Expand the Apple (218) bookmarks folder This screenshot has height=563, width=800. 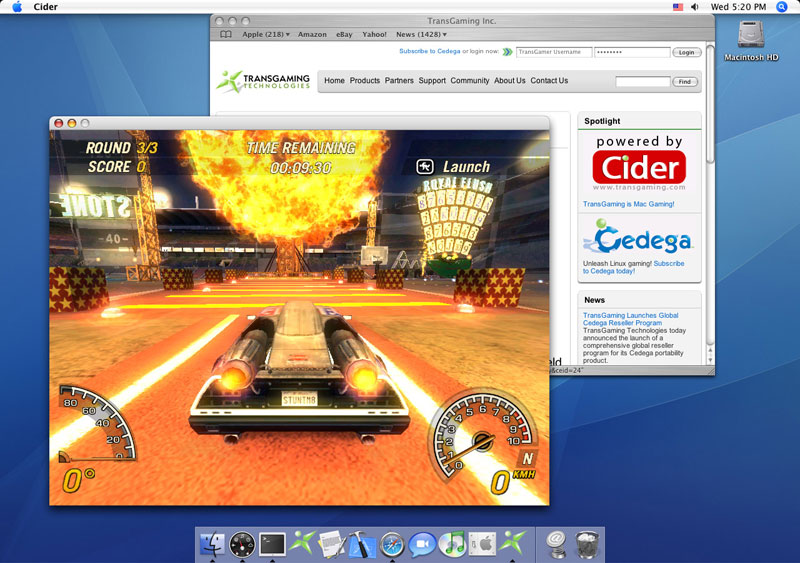(266, 34)
